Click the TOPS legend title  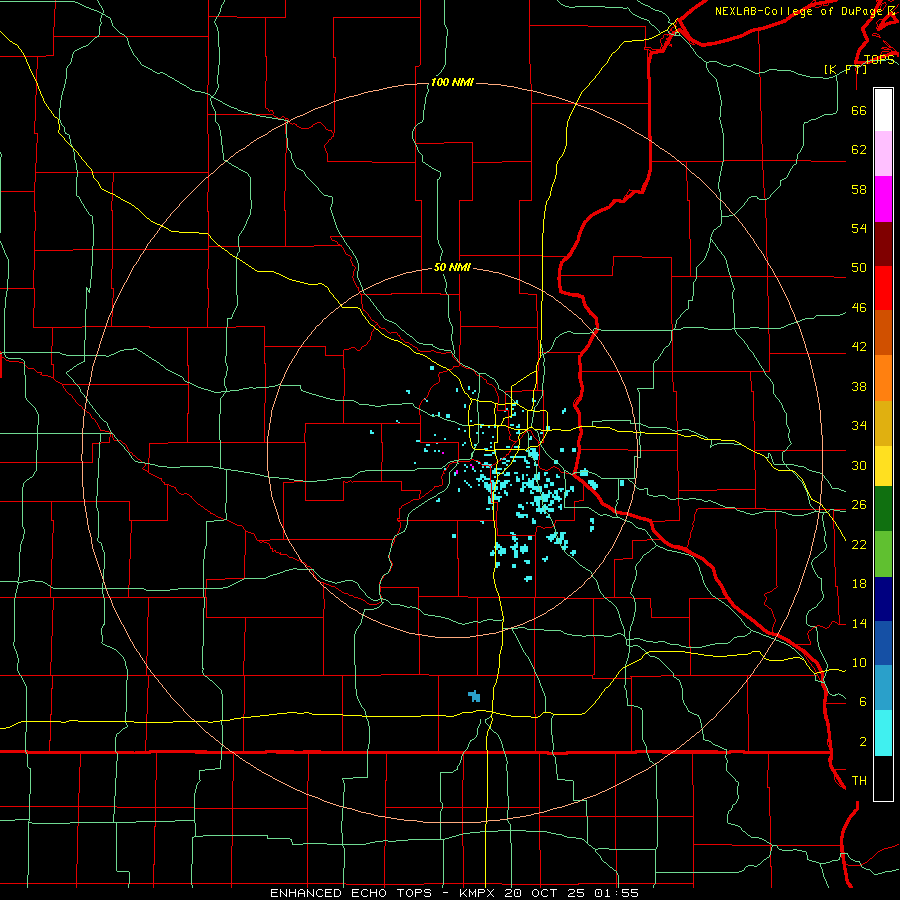[x=879, y=60]
